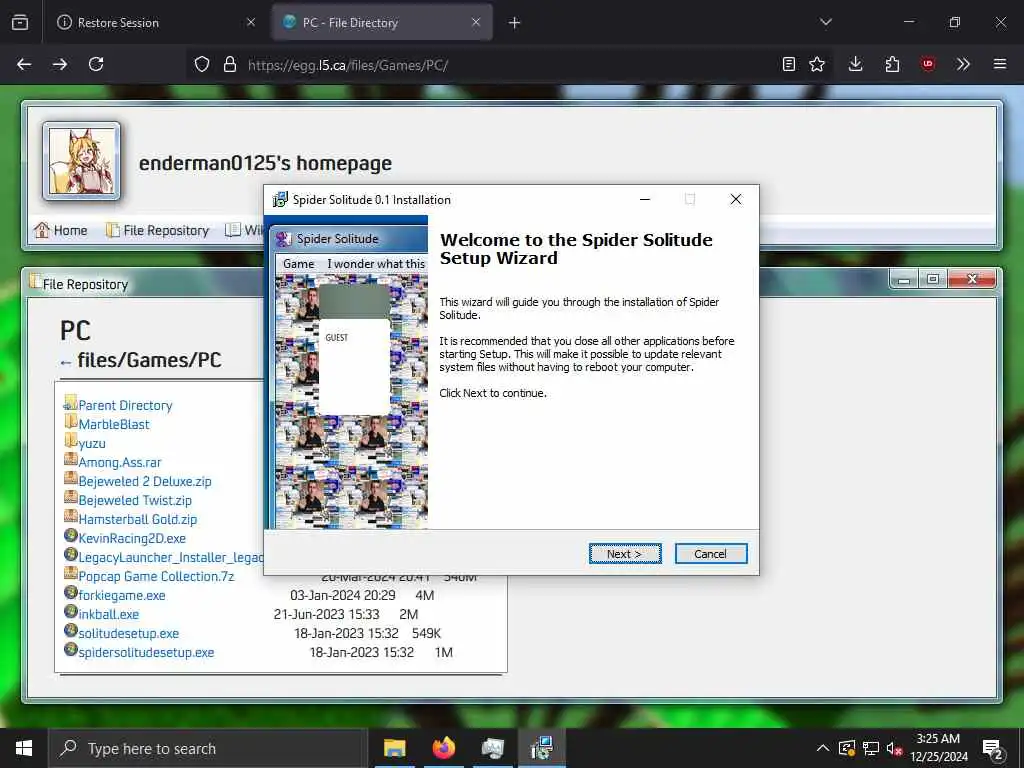The image size is (1024, 768).
Task: Download Bejeweled 2 Deluxe.zip
Action: tap(145, 481)
